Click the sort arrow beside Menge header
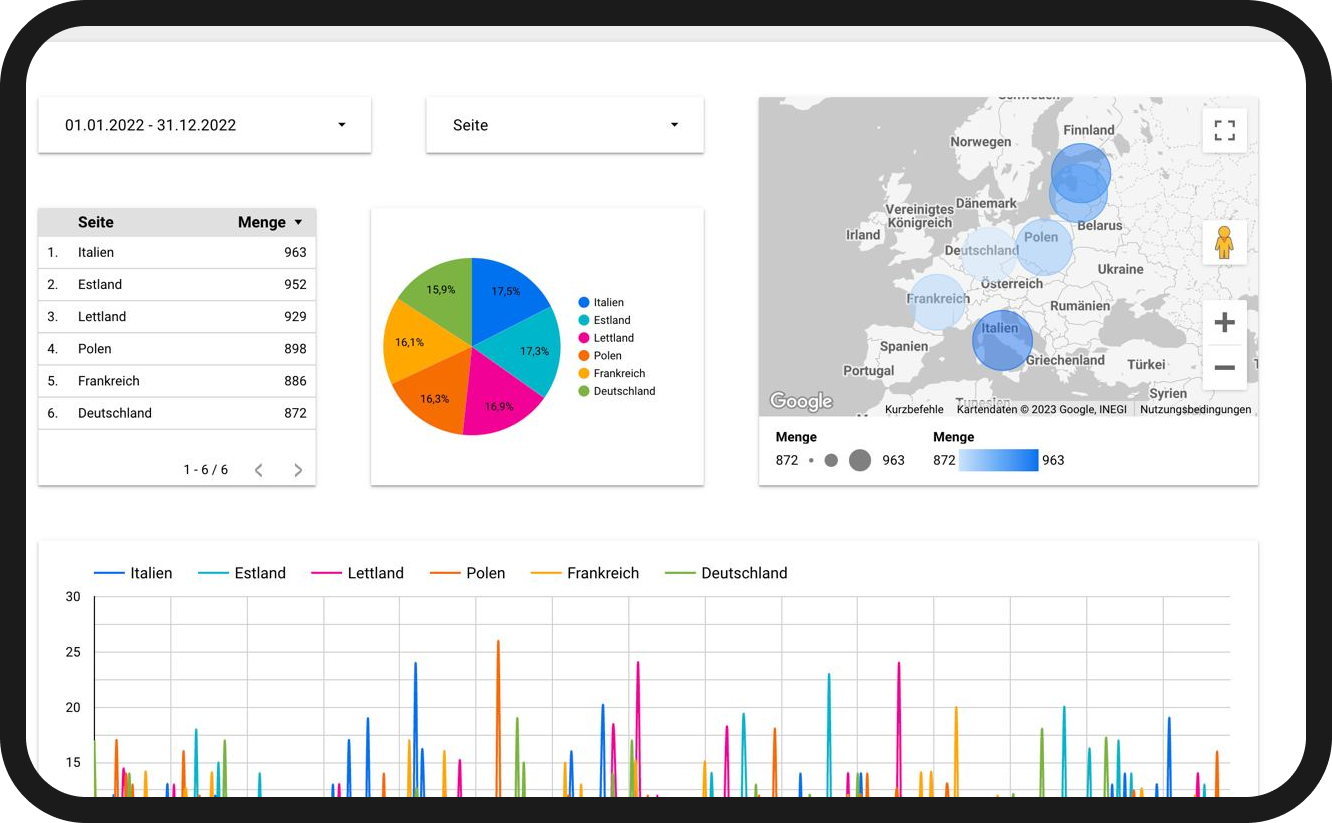Screen dimensions: 1332x823 click(x=298, y=223)
